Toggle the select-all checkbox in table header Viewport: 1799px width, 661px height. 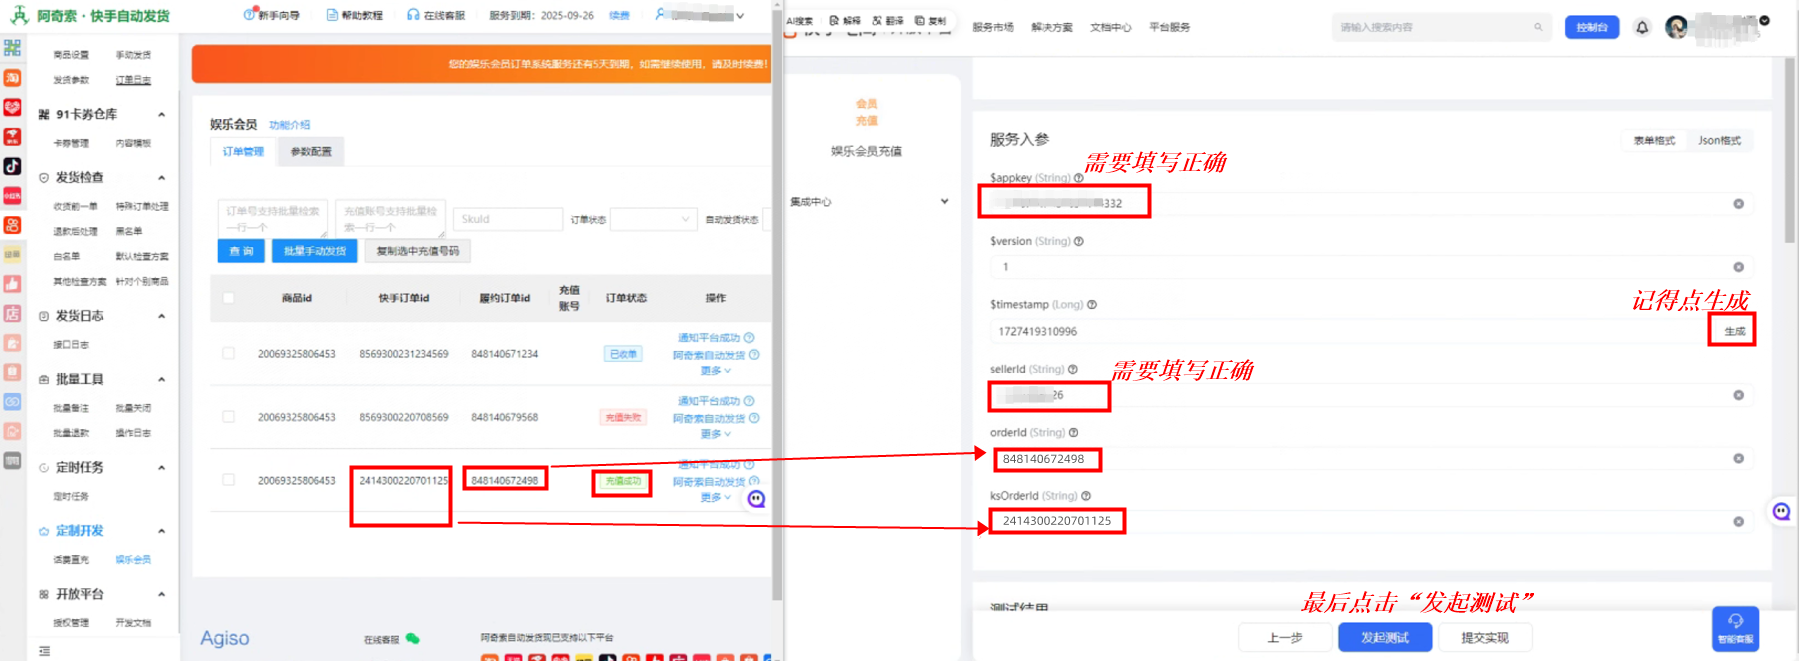[228, 298]
